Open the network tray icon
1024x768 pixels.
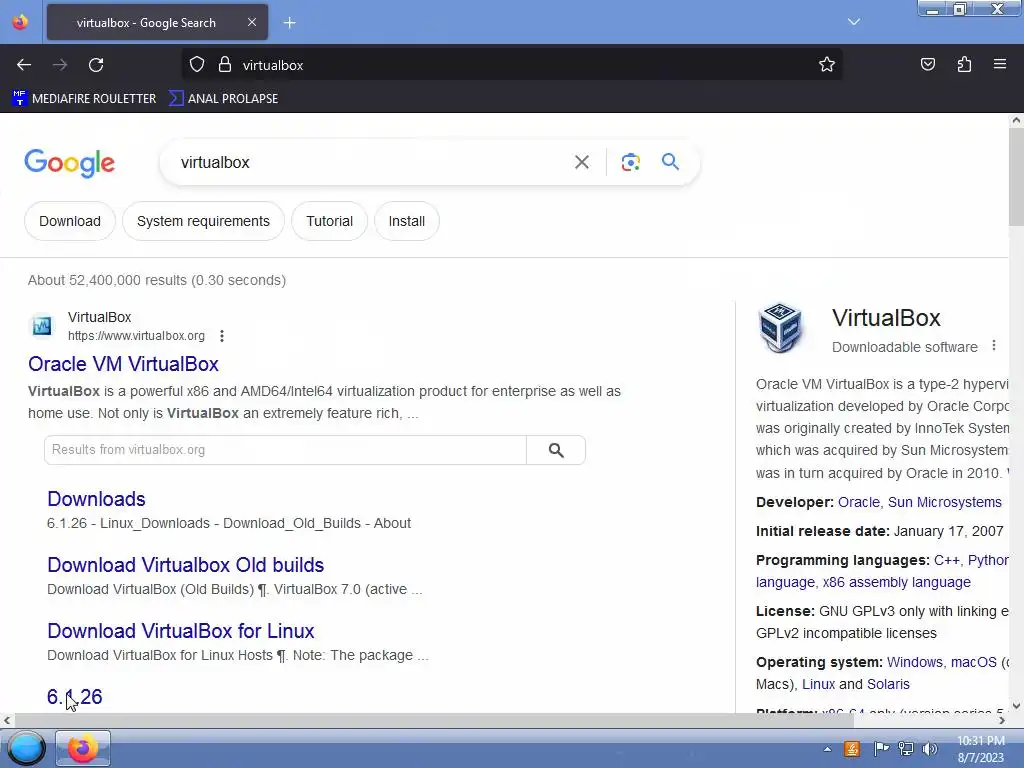[x=905, y=749]
